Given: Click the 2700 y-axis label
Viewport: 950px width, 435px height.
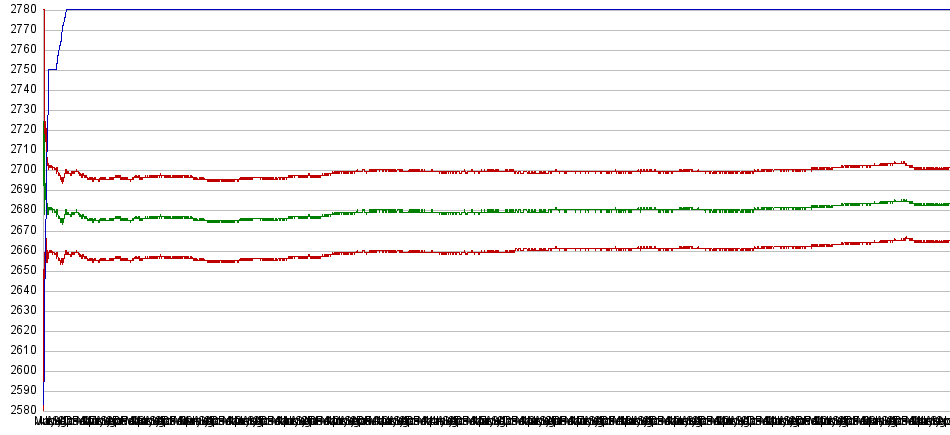Looking at the screenshot, I should [x=19, y=170].
